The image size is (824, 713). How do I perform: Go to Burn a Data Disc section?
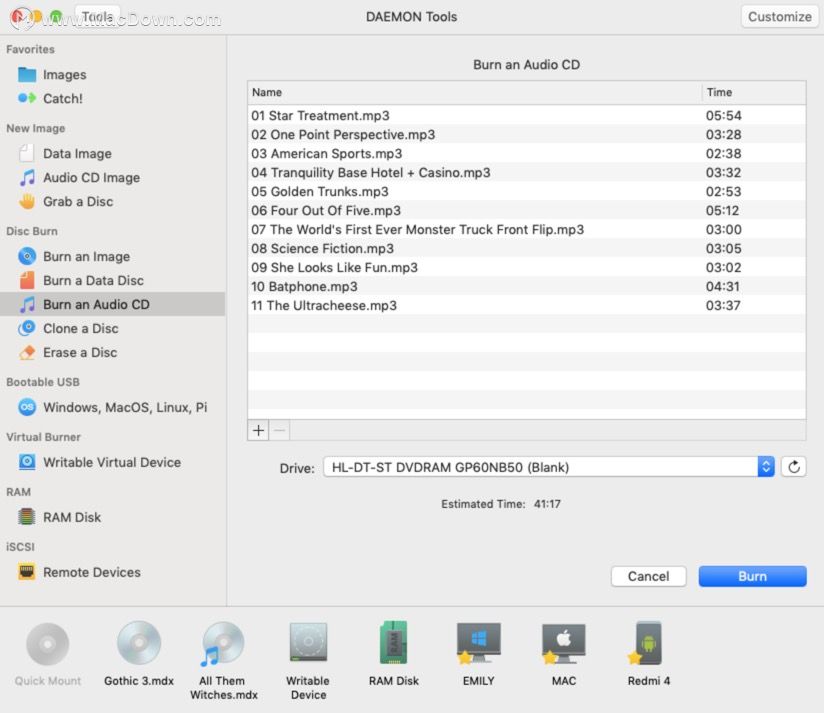94,281
